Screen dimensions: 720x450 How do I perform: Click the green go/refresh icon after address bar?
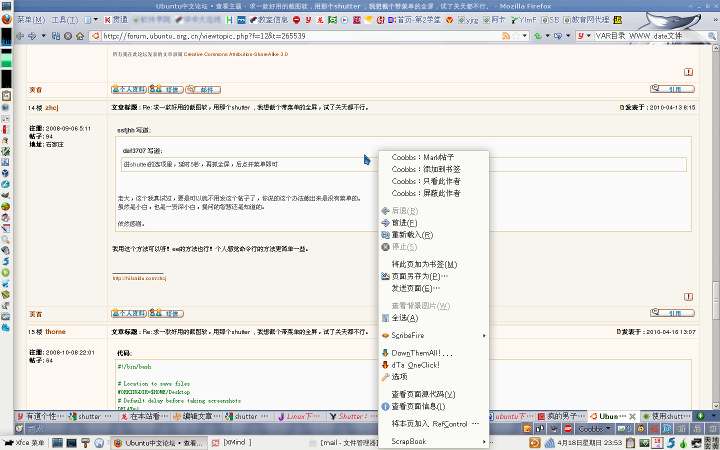click(538, 36)
